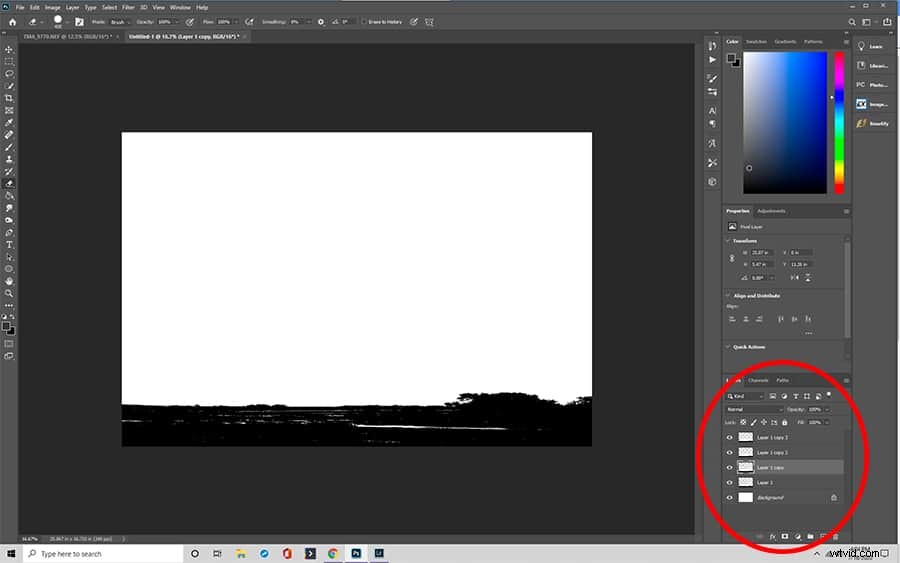Hide Layer 1 copy 2 visibility eye

tap(730, 452)
